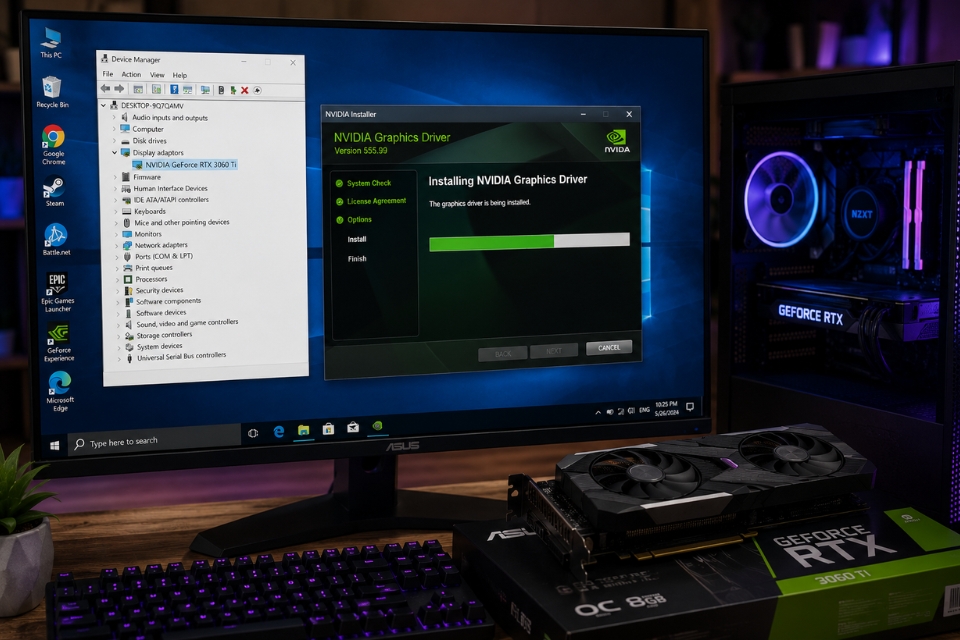
Task: Click the Type here to search box
Action: pos(154,441)
